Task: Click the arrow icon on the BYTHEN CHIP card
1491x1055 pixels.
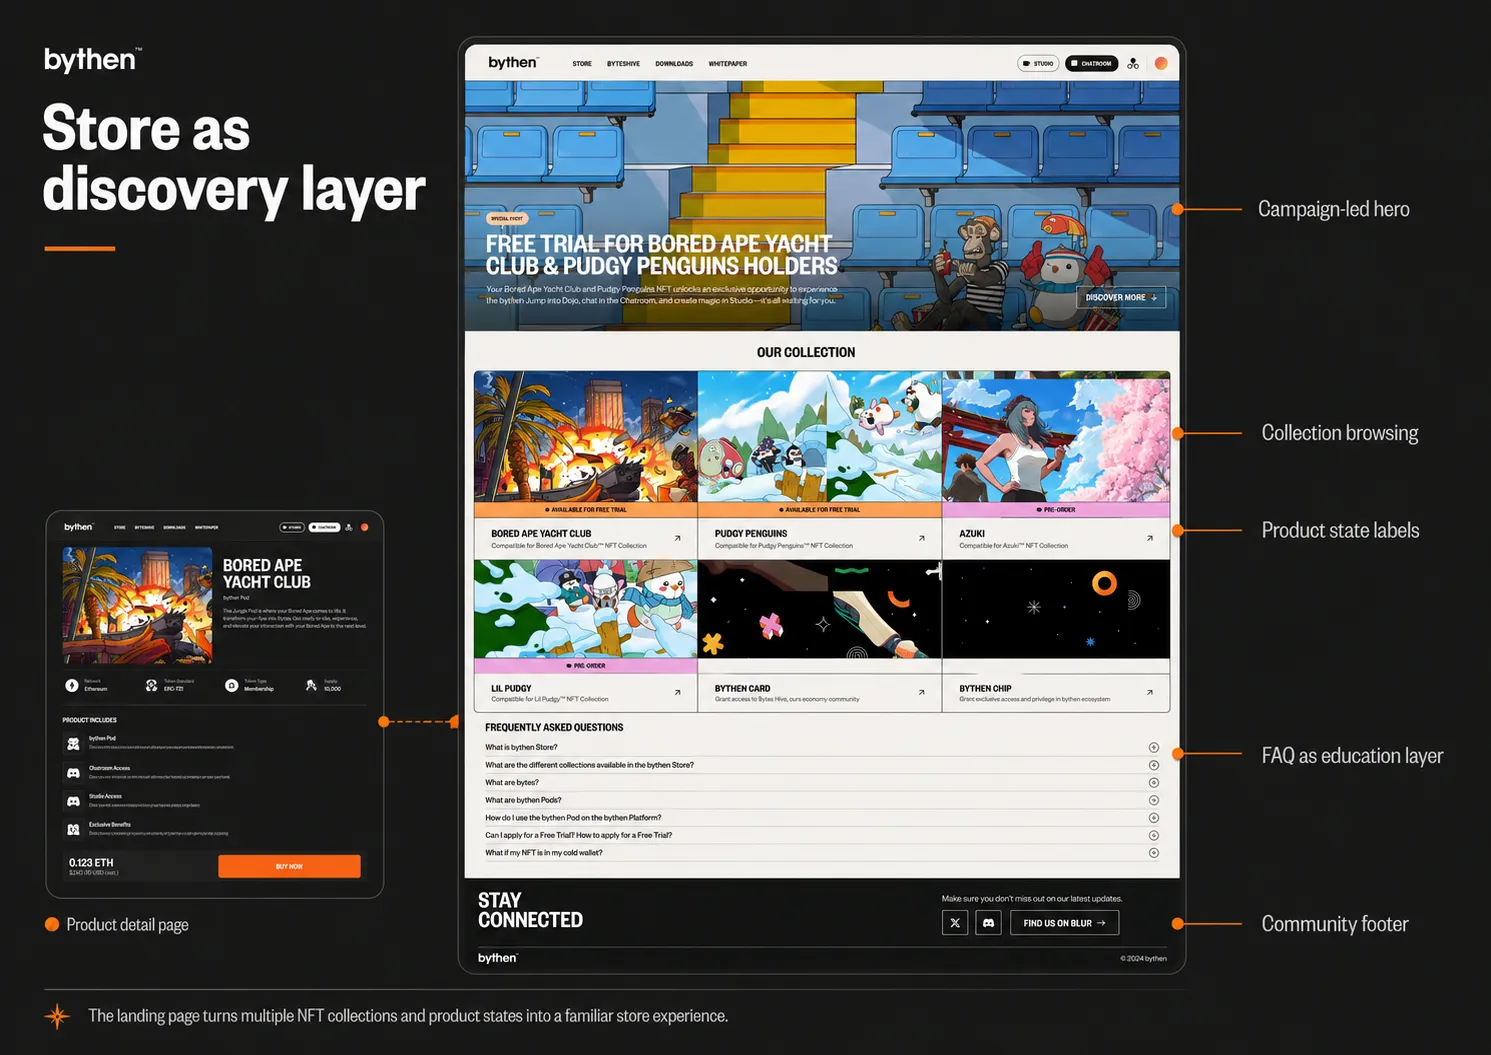Action: (x=1150, y=692)
